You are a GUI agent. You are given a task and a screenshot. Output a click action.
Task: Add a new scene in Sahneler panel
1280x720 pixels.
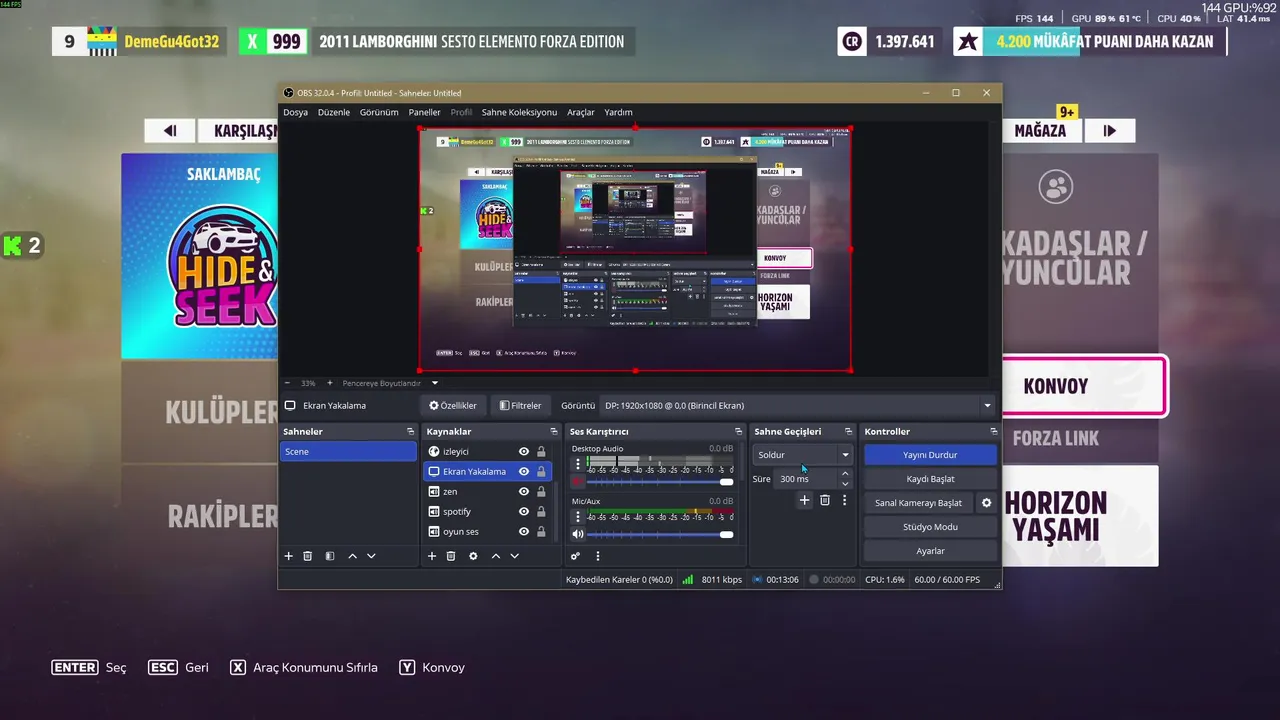(x=288, y=556)
